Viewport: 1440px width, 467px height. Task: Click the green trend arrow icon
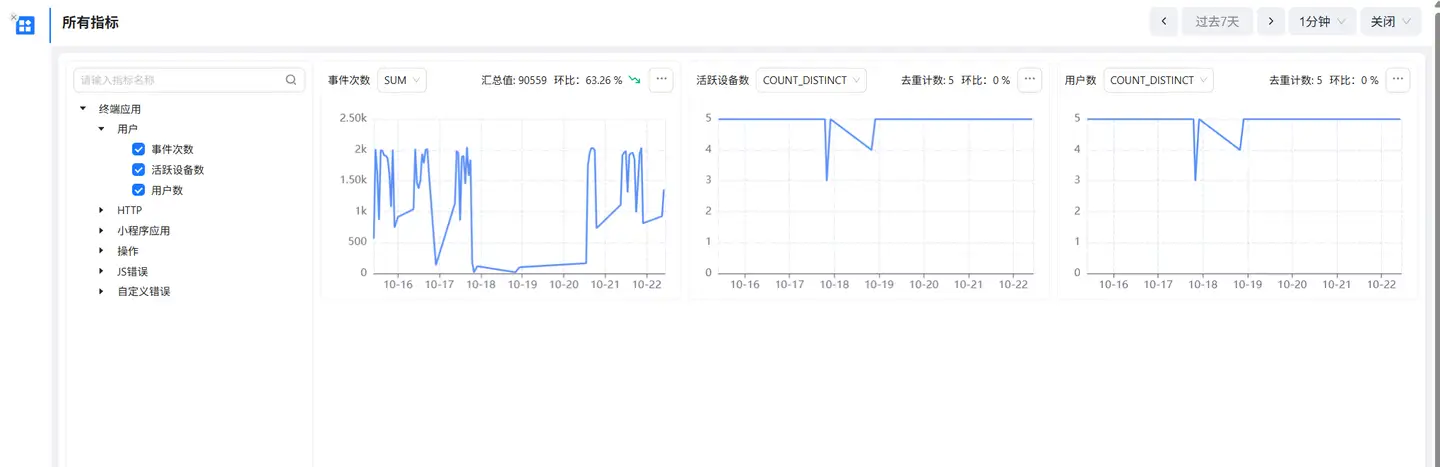click(634, 80)
